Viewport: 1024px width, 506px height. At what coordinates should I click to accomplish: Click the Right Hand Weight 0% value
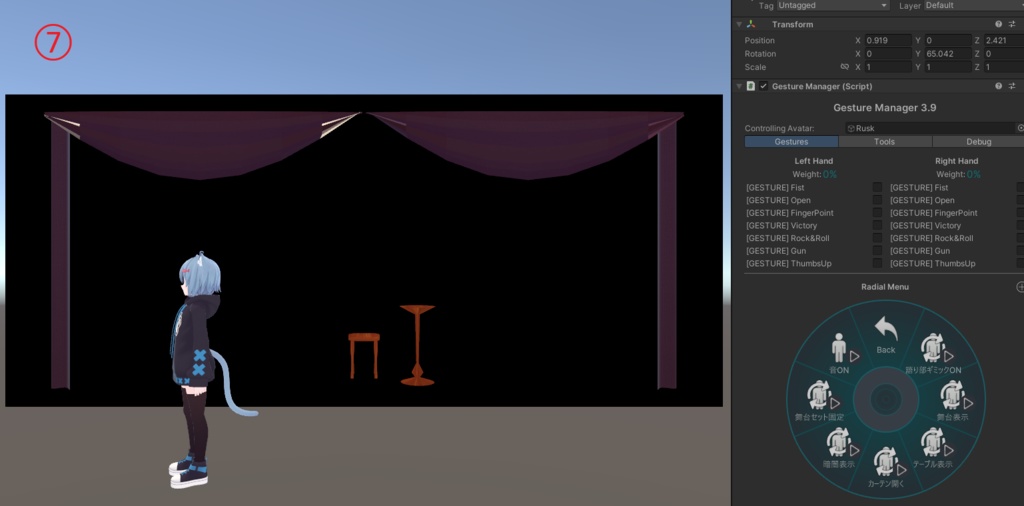point(973,174)
